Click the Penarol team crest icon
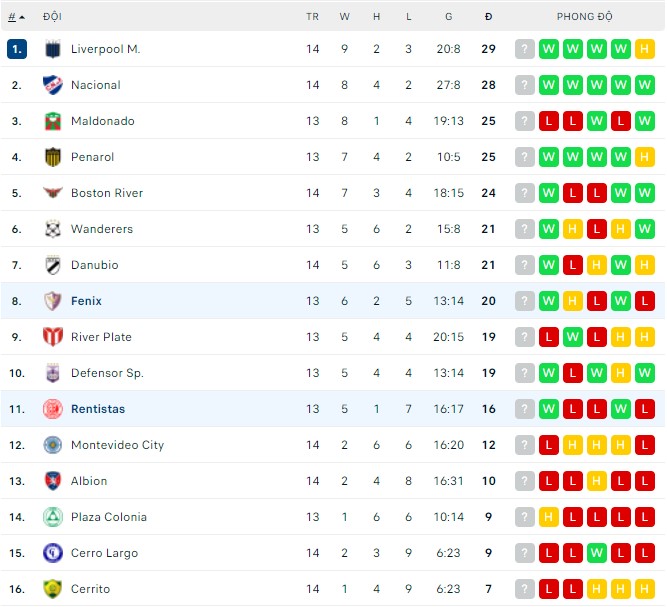Screen dimensions: 667x607 pos(53,157)
